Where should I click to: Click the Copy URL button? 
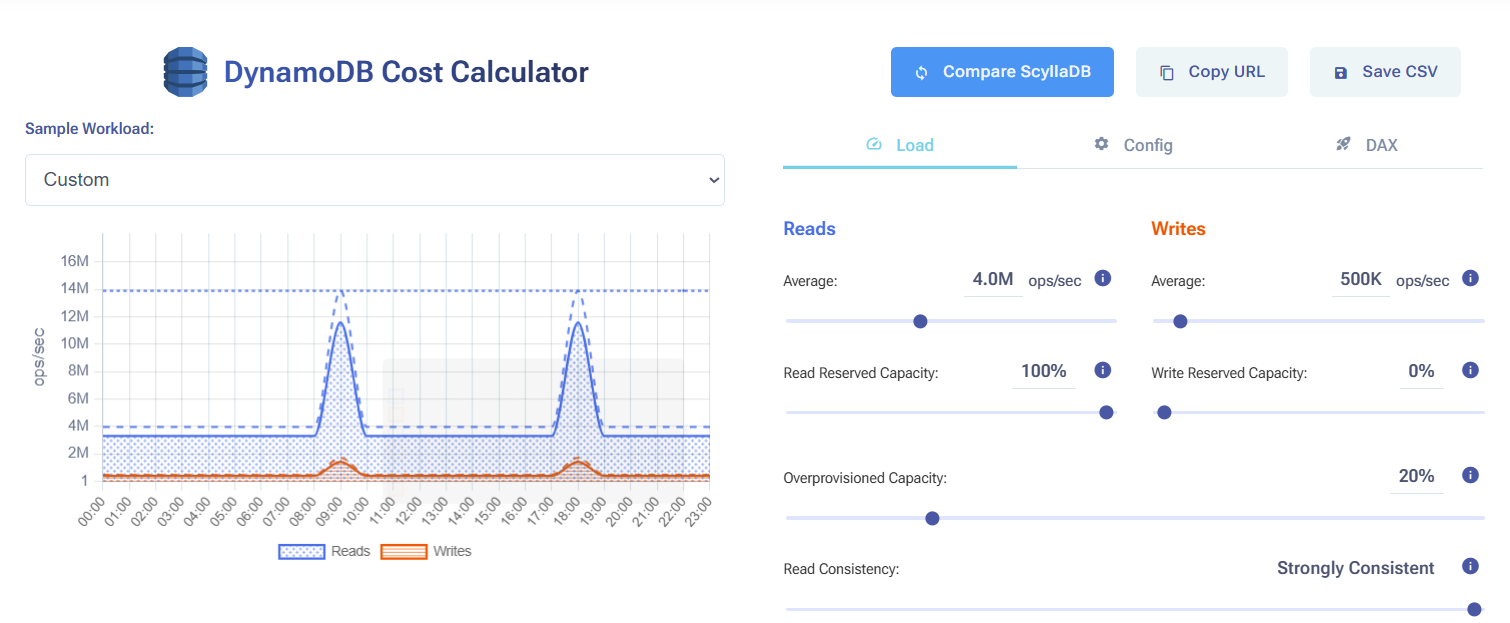(x=1211, y=72)
